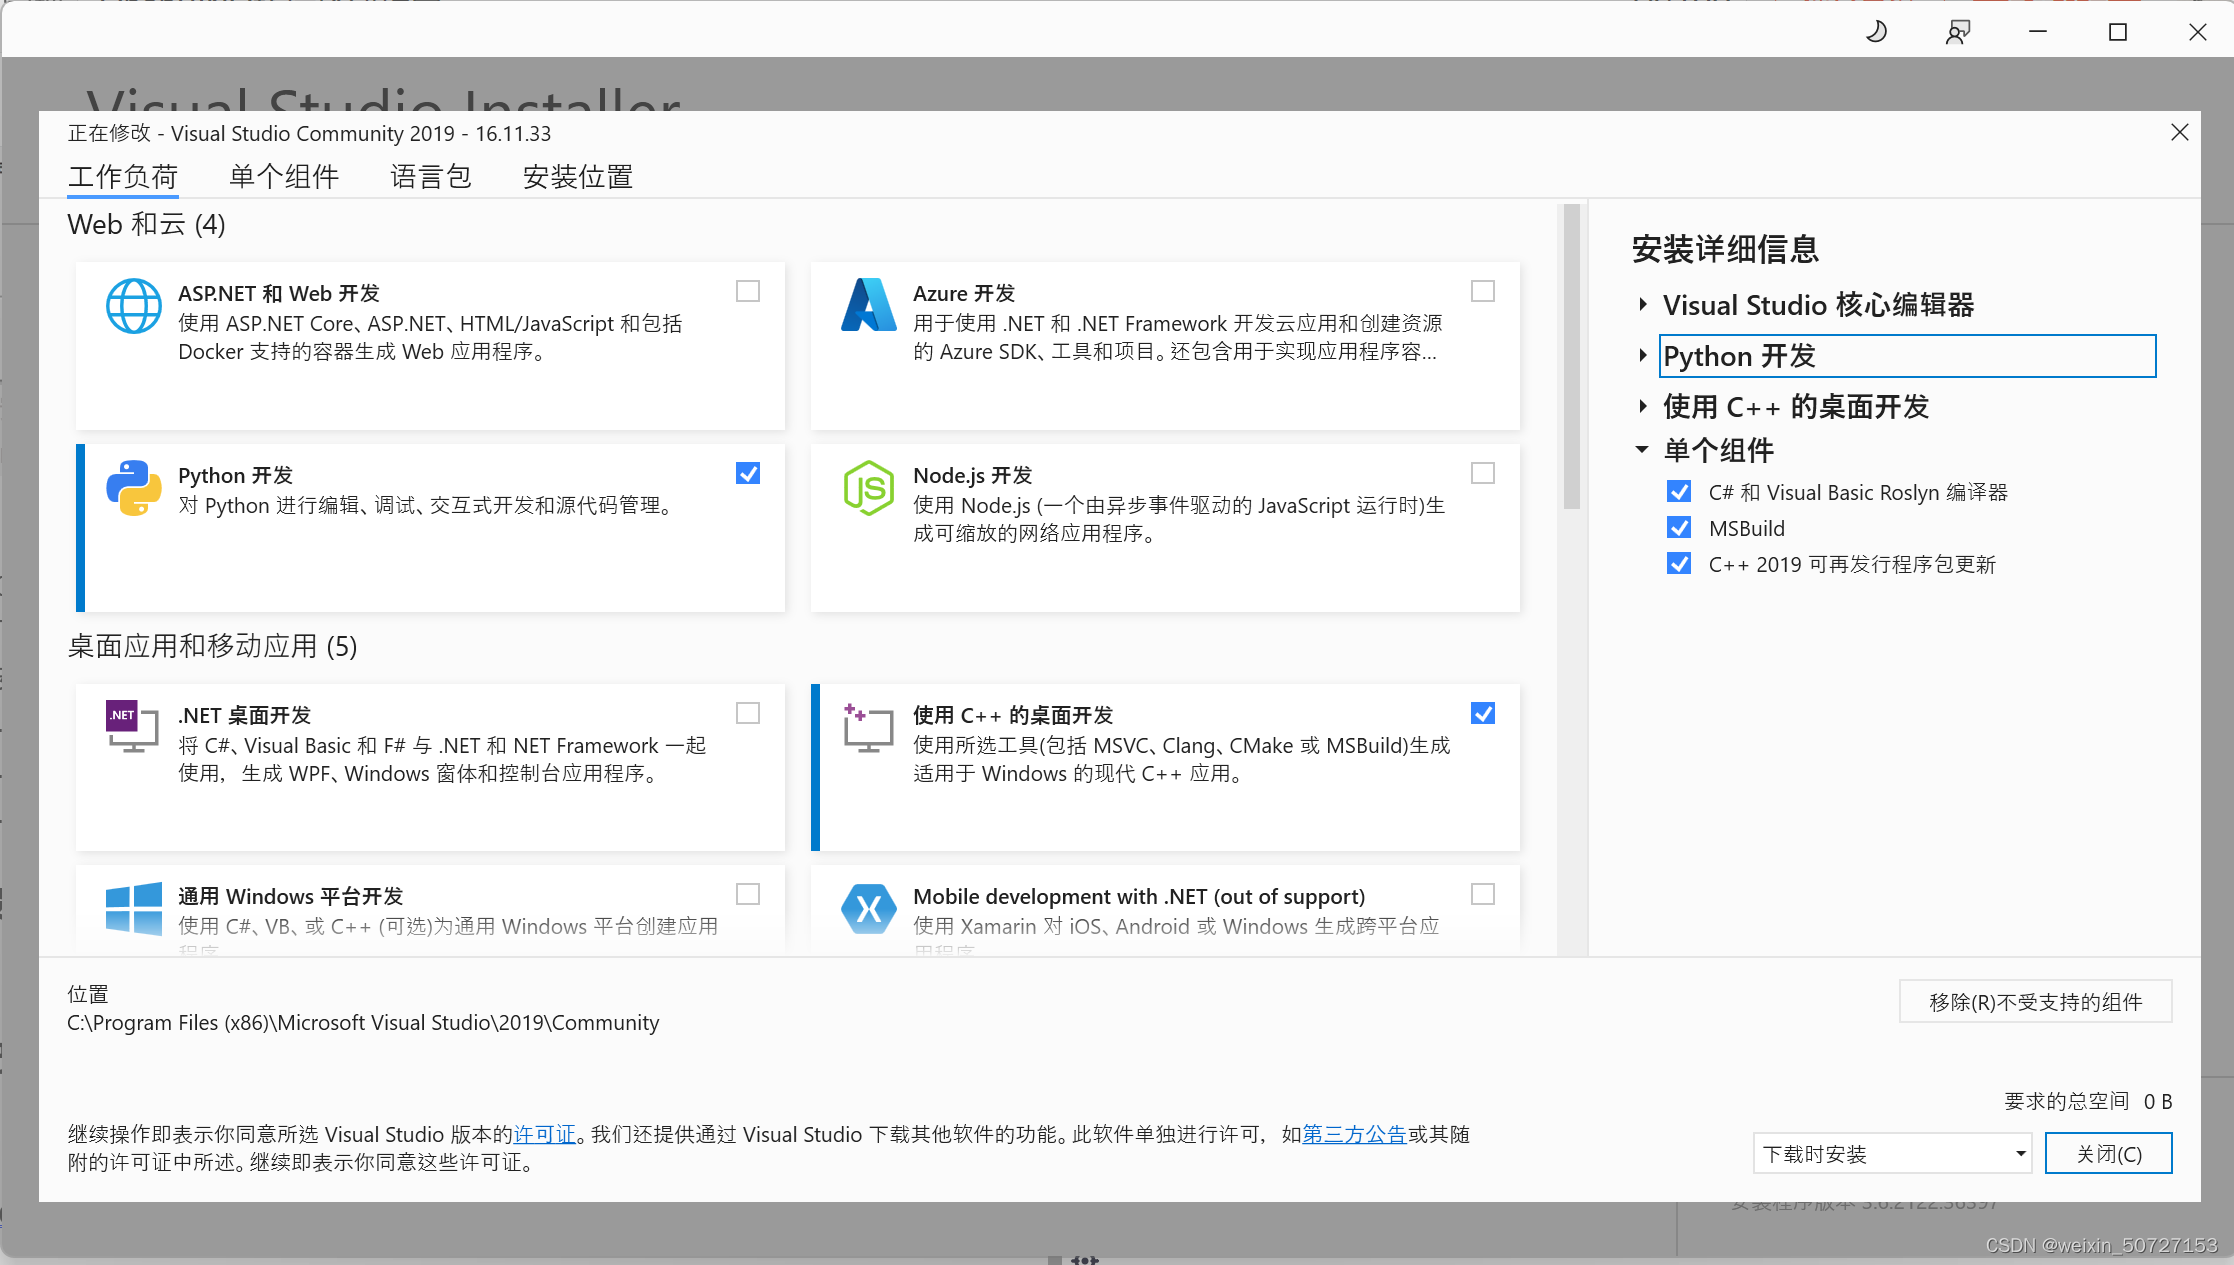The height and width of the screenshot is (1265, 2234).
Task: Open the 许可证 license link
Action: (545, 1134)
